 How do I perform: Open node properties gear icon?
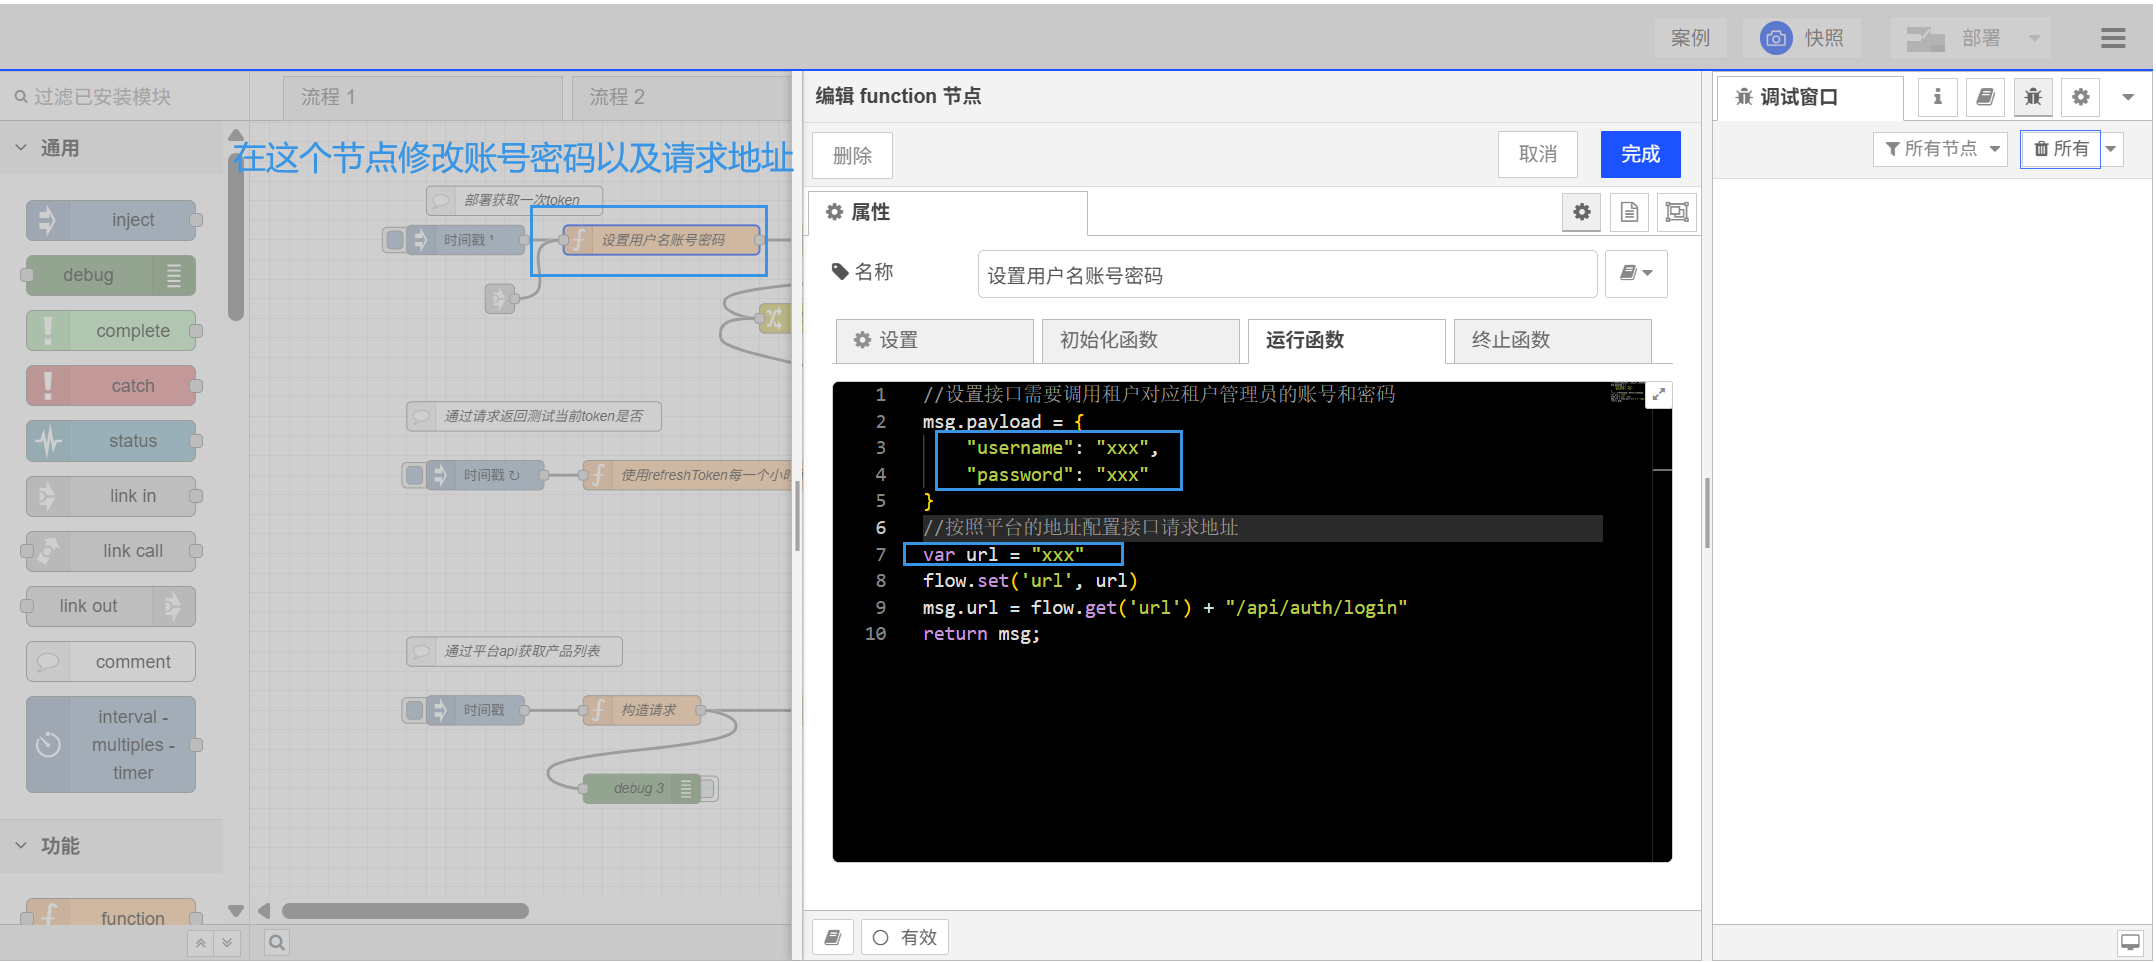1581,212
